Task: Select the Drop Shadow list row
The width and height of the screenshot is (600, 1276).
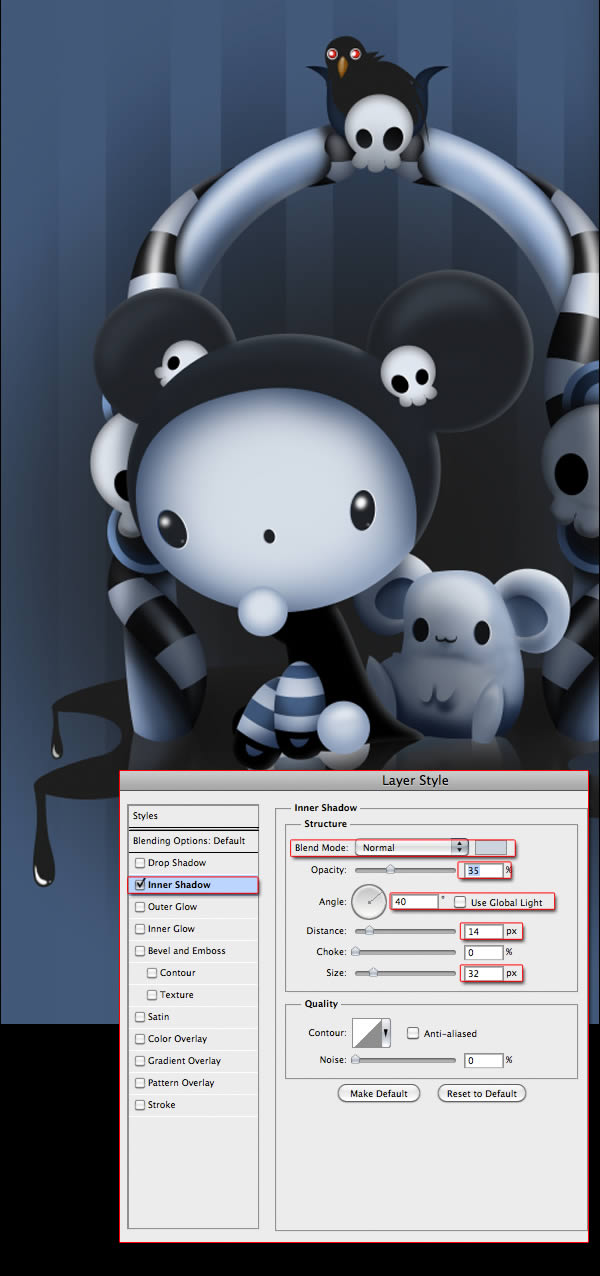Action: [194, 863]
